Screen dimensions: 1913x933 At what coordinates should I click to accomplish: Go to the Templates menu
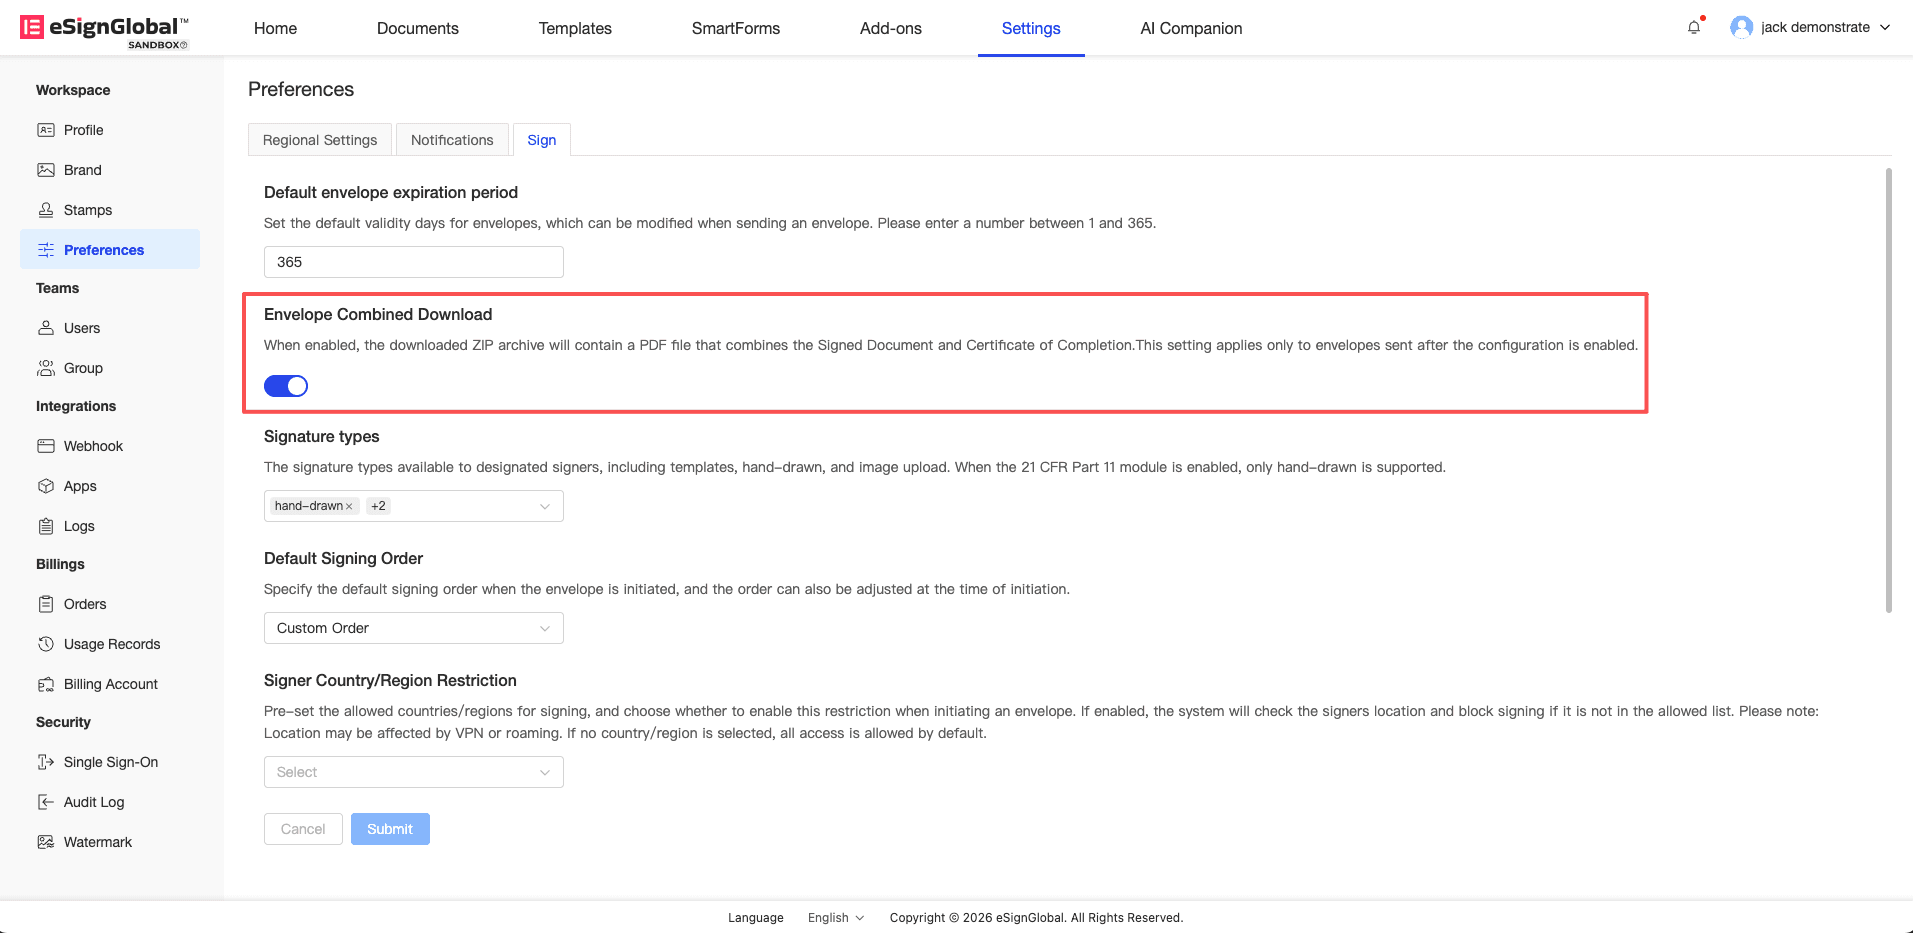575,28
